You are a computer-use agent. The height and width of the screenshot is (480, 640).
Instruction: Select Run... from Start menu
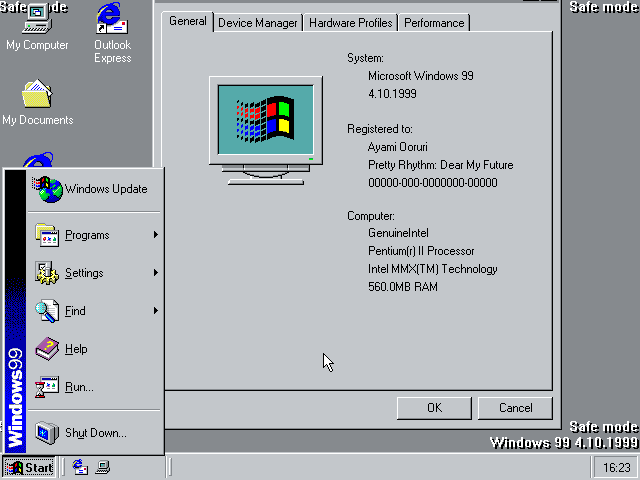(x=94, y=387)
